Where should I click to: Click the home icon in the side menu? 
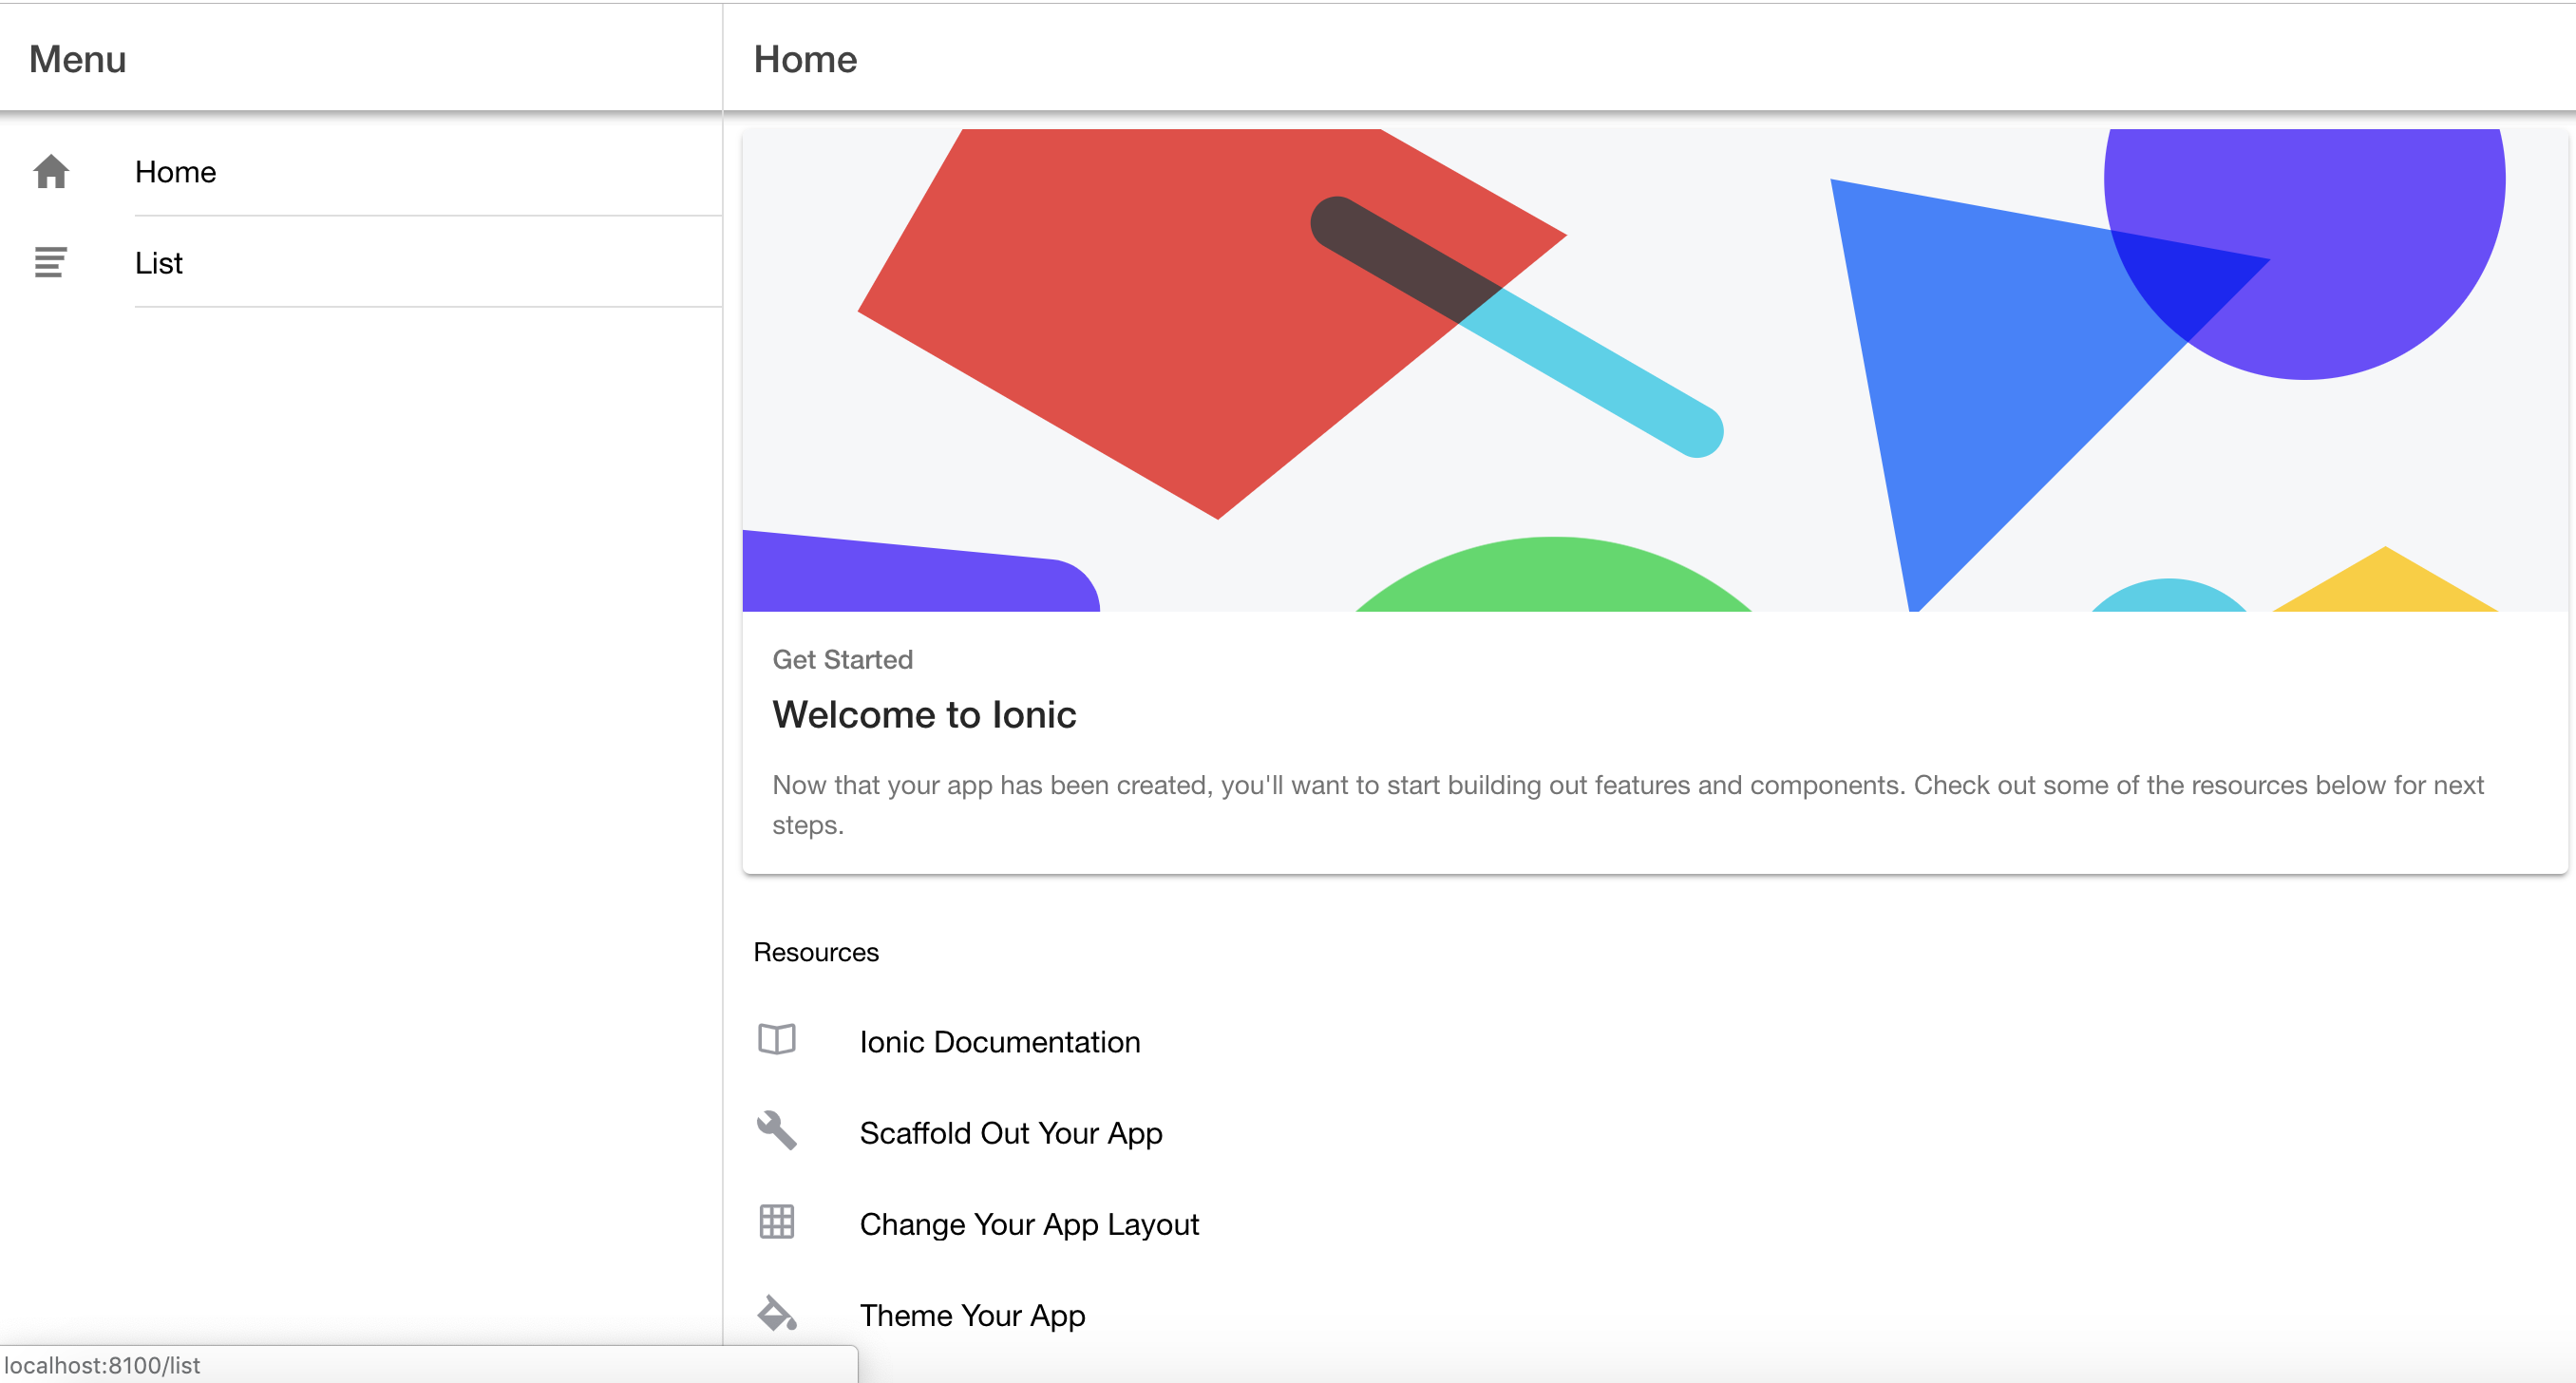pyautogui.click(x=51, y=171)
